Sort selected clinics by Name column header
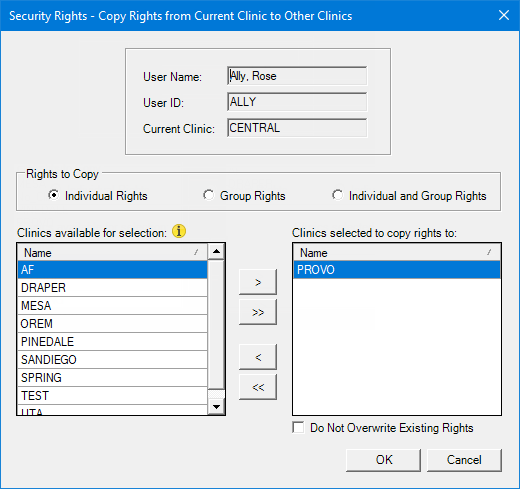 (x=397, y=252)
